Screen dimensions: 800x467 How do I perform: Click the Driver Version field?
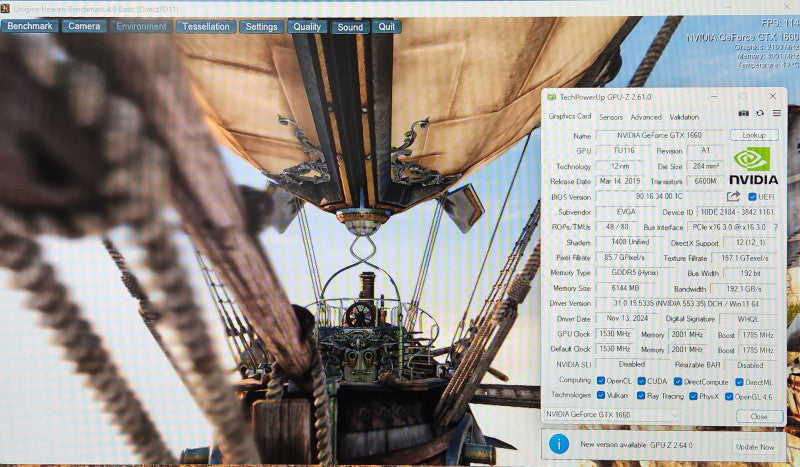coord(686,304)
